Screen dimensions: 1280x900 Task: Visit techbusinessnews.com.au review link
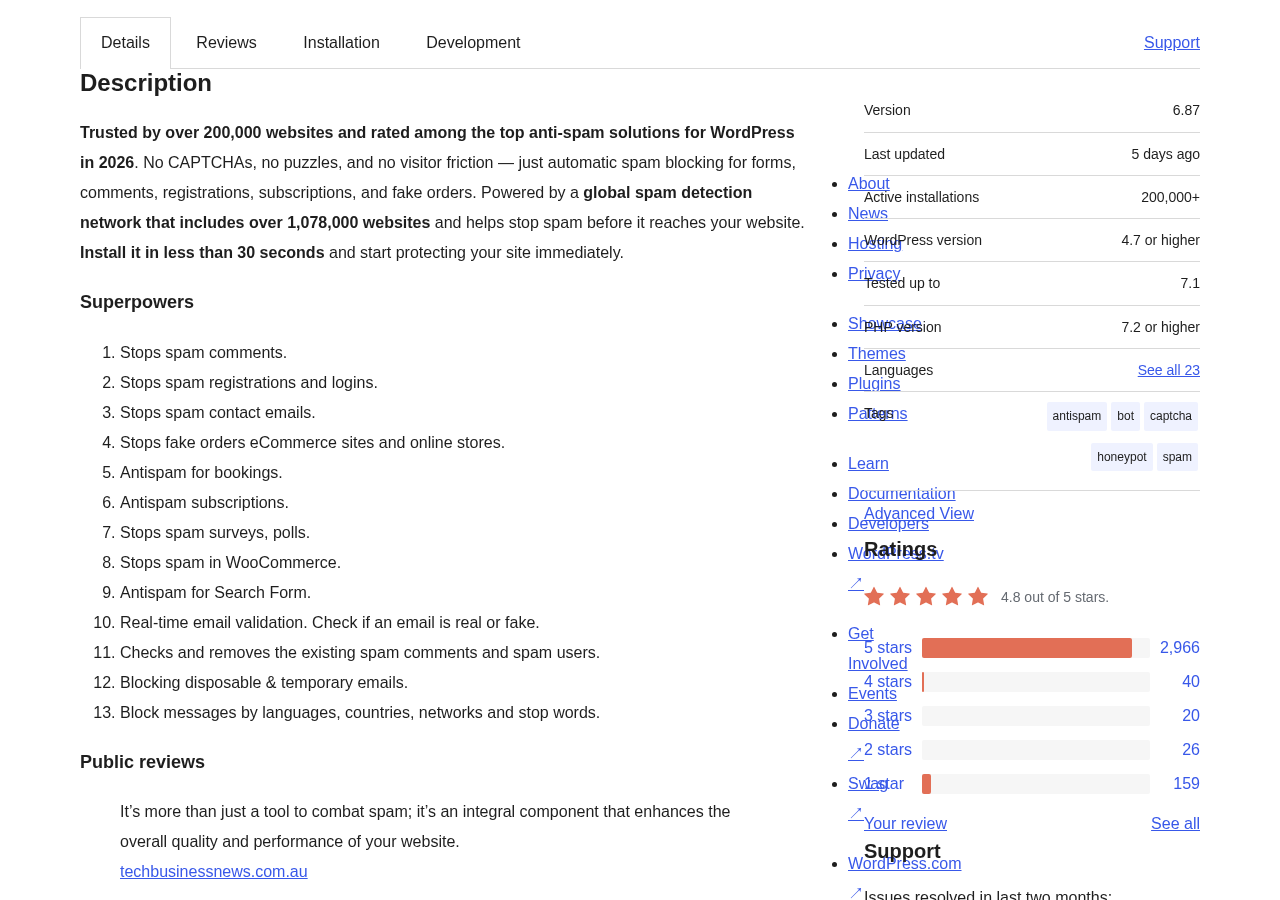coord(214,872)
